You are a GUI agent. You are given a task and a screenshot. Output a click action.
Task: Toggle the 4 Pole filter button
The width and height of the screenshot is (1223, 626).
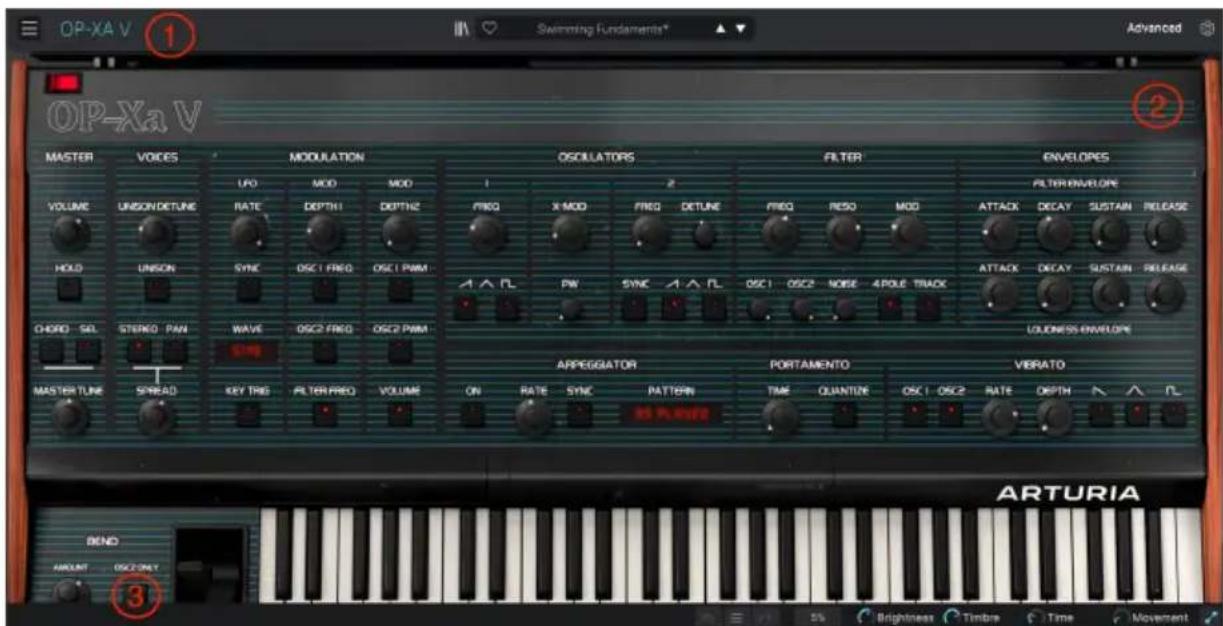[x=889, y=309]
